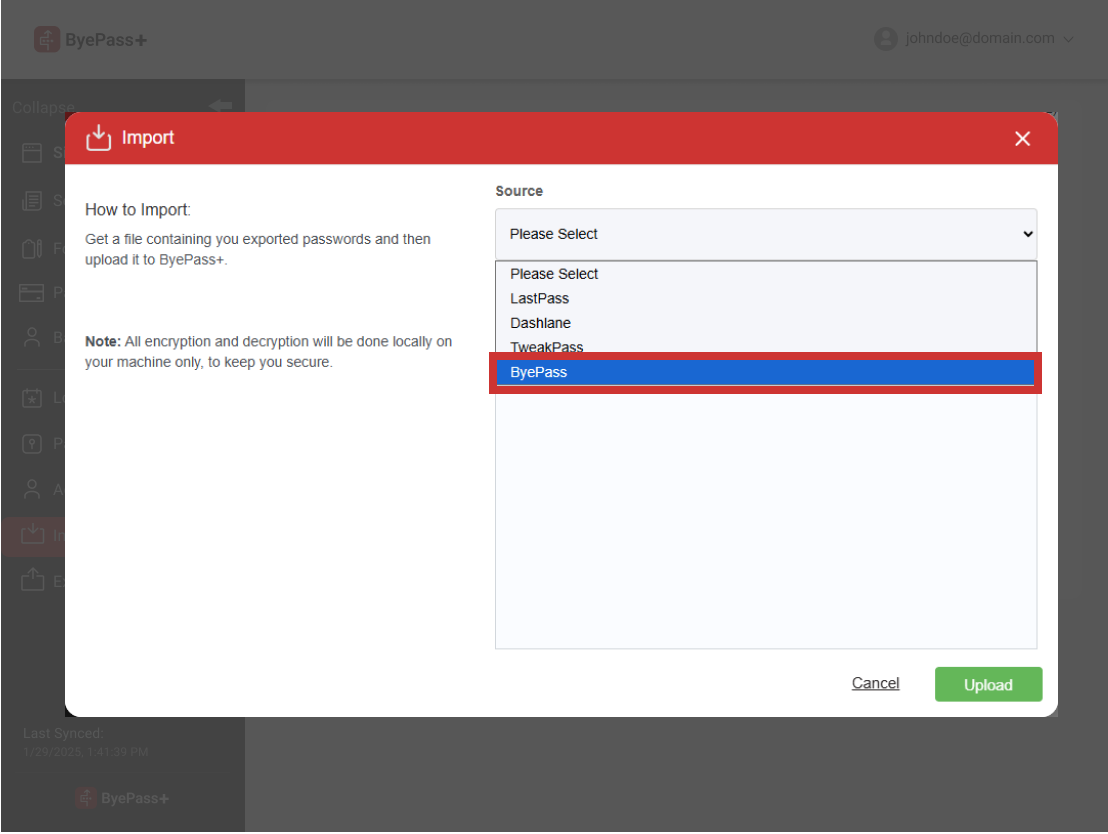Click the key lock sidebar icon

click(x=32, y=443)
